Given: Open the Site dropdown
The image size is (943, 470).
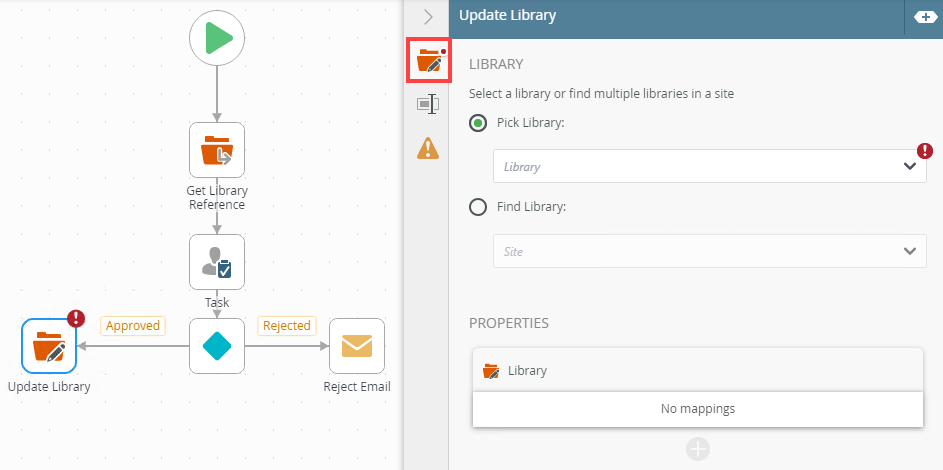Looking at the screenshot, I should [709, 252].
